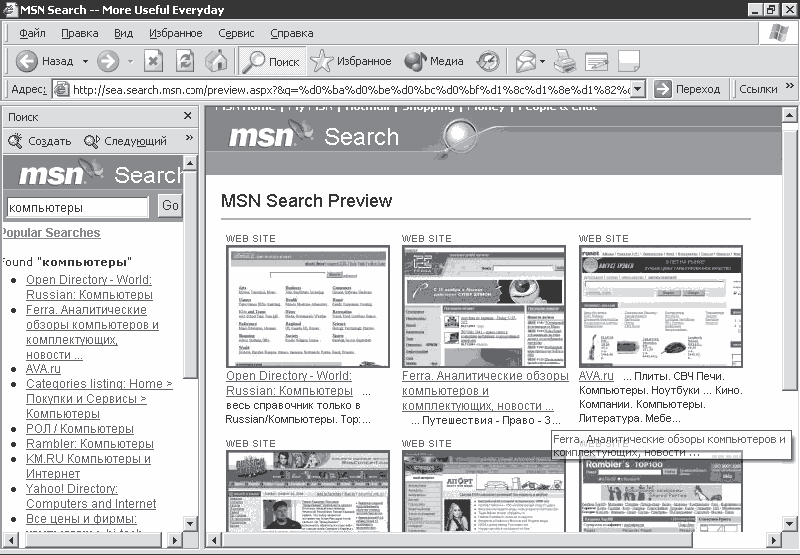Screen dimensions: 800x555
Task: Click the Open Directory website preview thumbnail
Action: [x=307, y=305]
